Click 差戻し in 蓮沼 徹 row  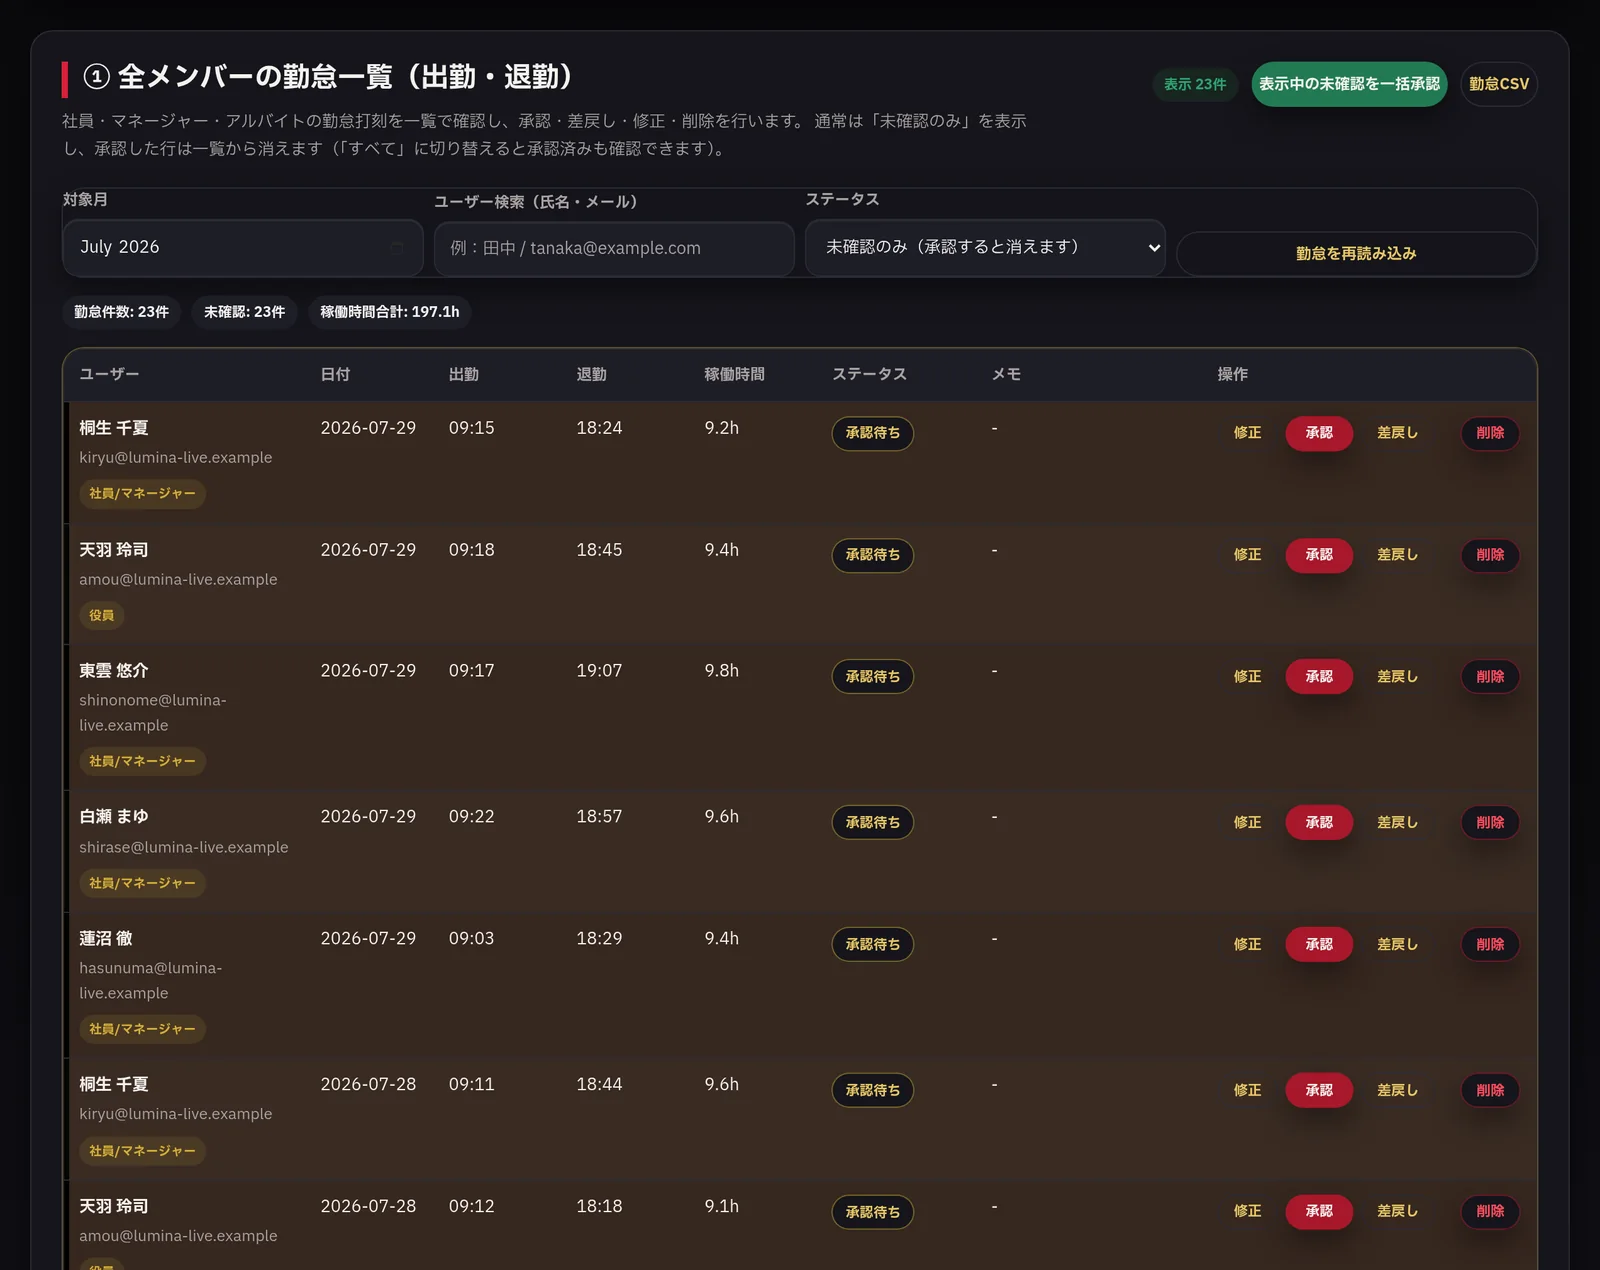point(1397,945)
